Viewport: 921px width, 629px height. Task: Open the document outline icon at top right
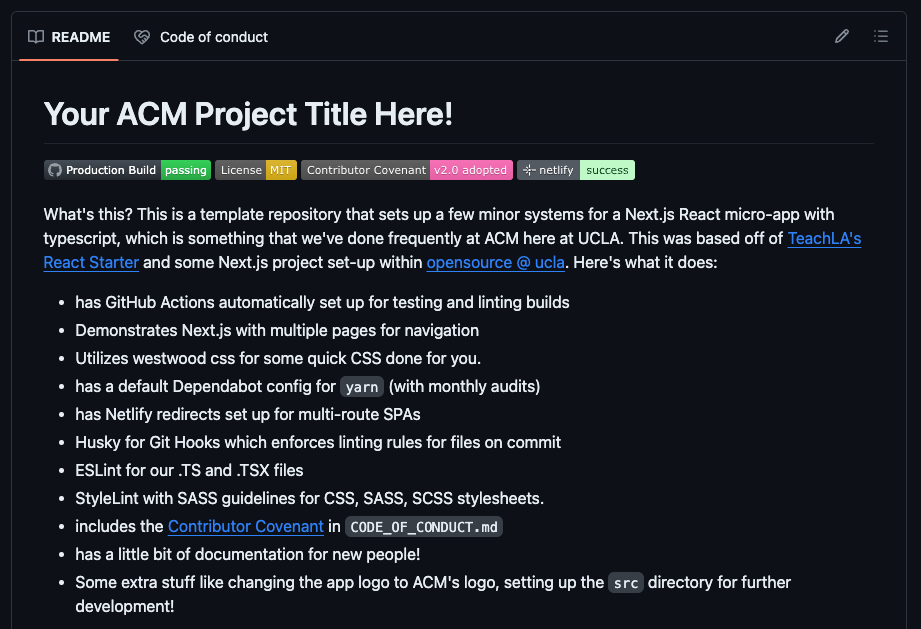pos(881,36)
